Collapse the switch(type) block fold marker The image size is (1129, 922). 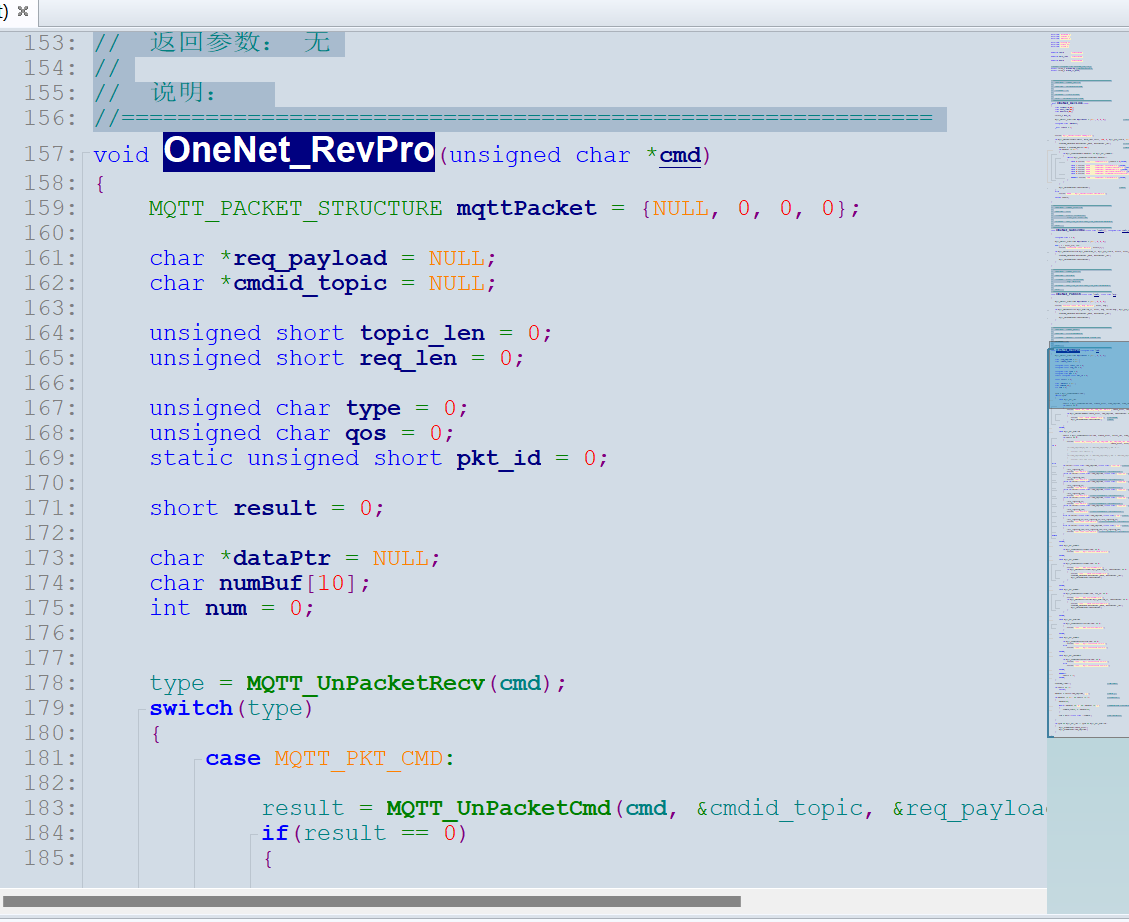click(141, 709)
